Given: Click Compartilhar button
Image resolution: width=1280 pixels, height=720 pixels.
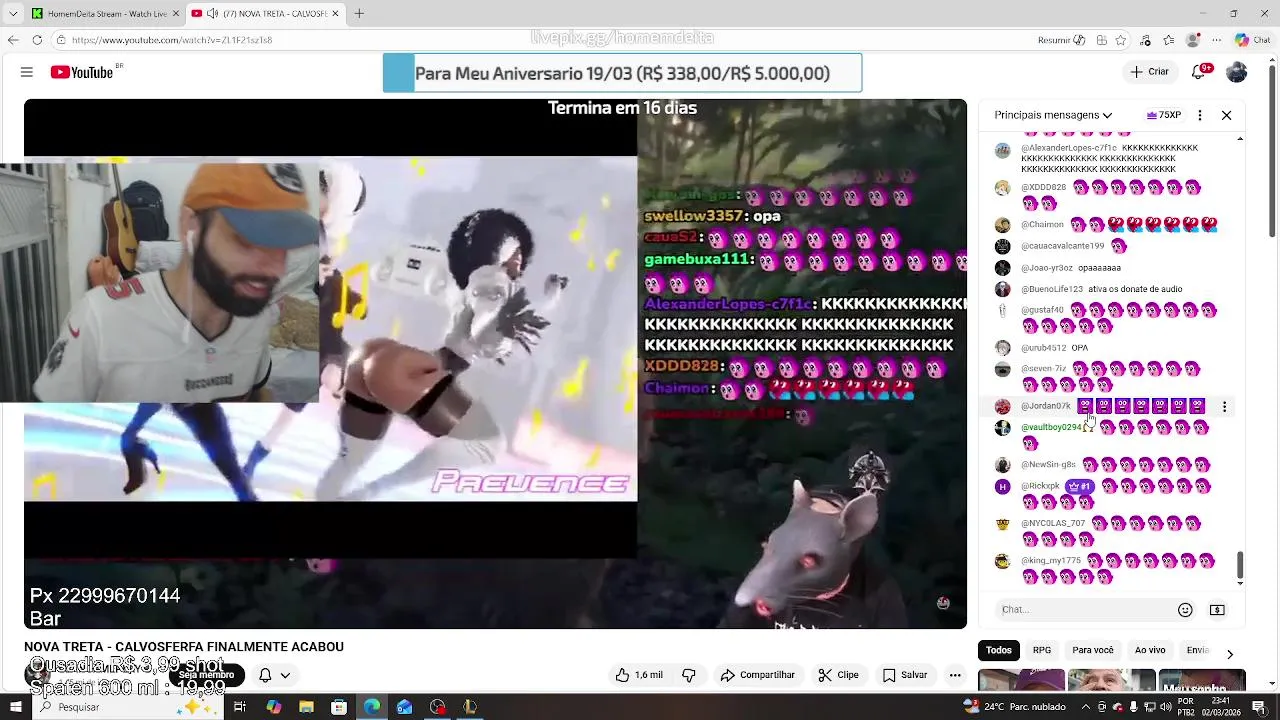Looking at the screenshot, I should click(758, 675).
